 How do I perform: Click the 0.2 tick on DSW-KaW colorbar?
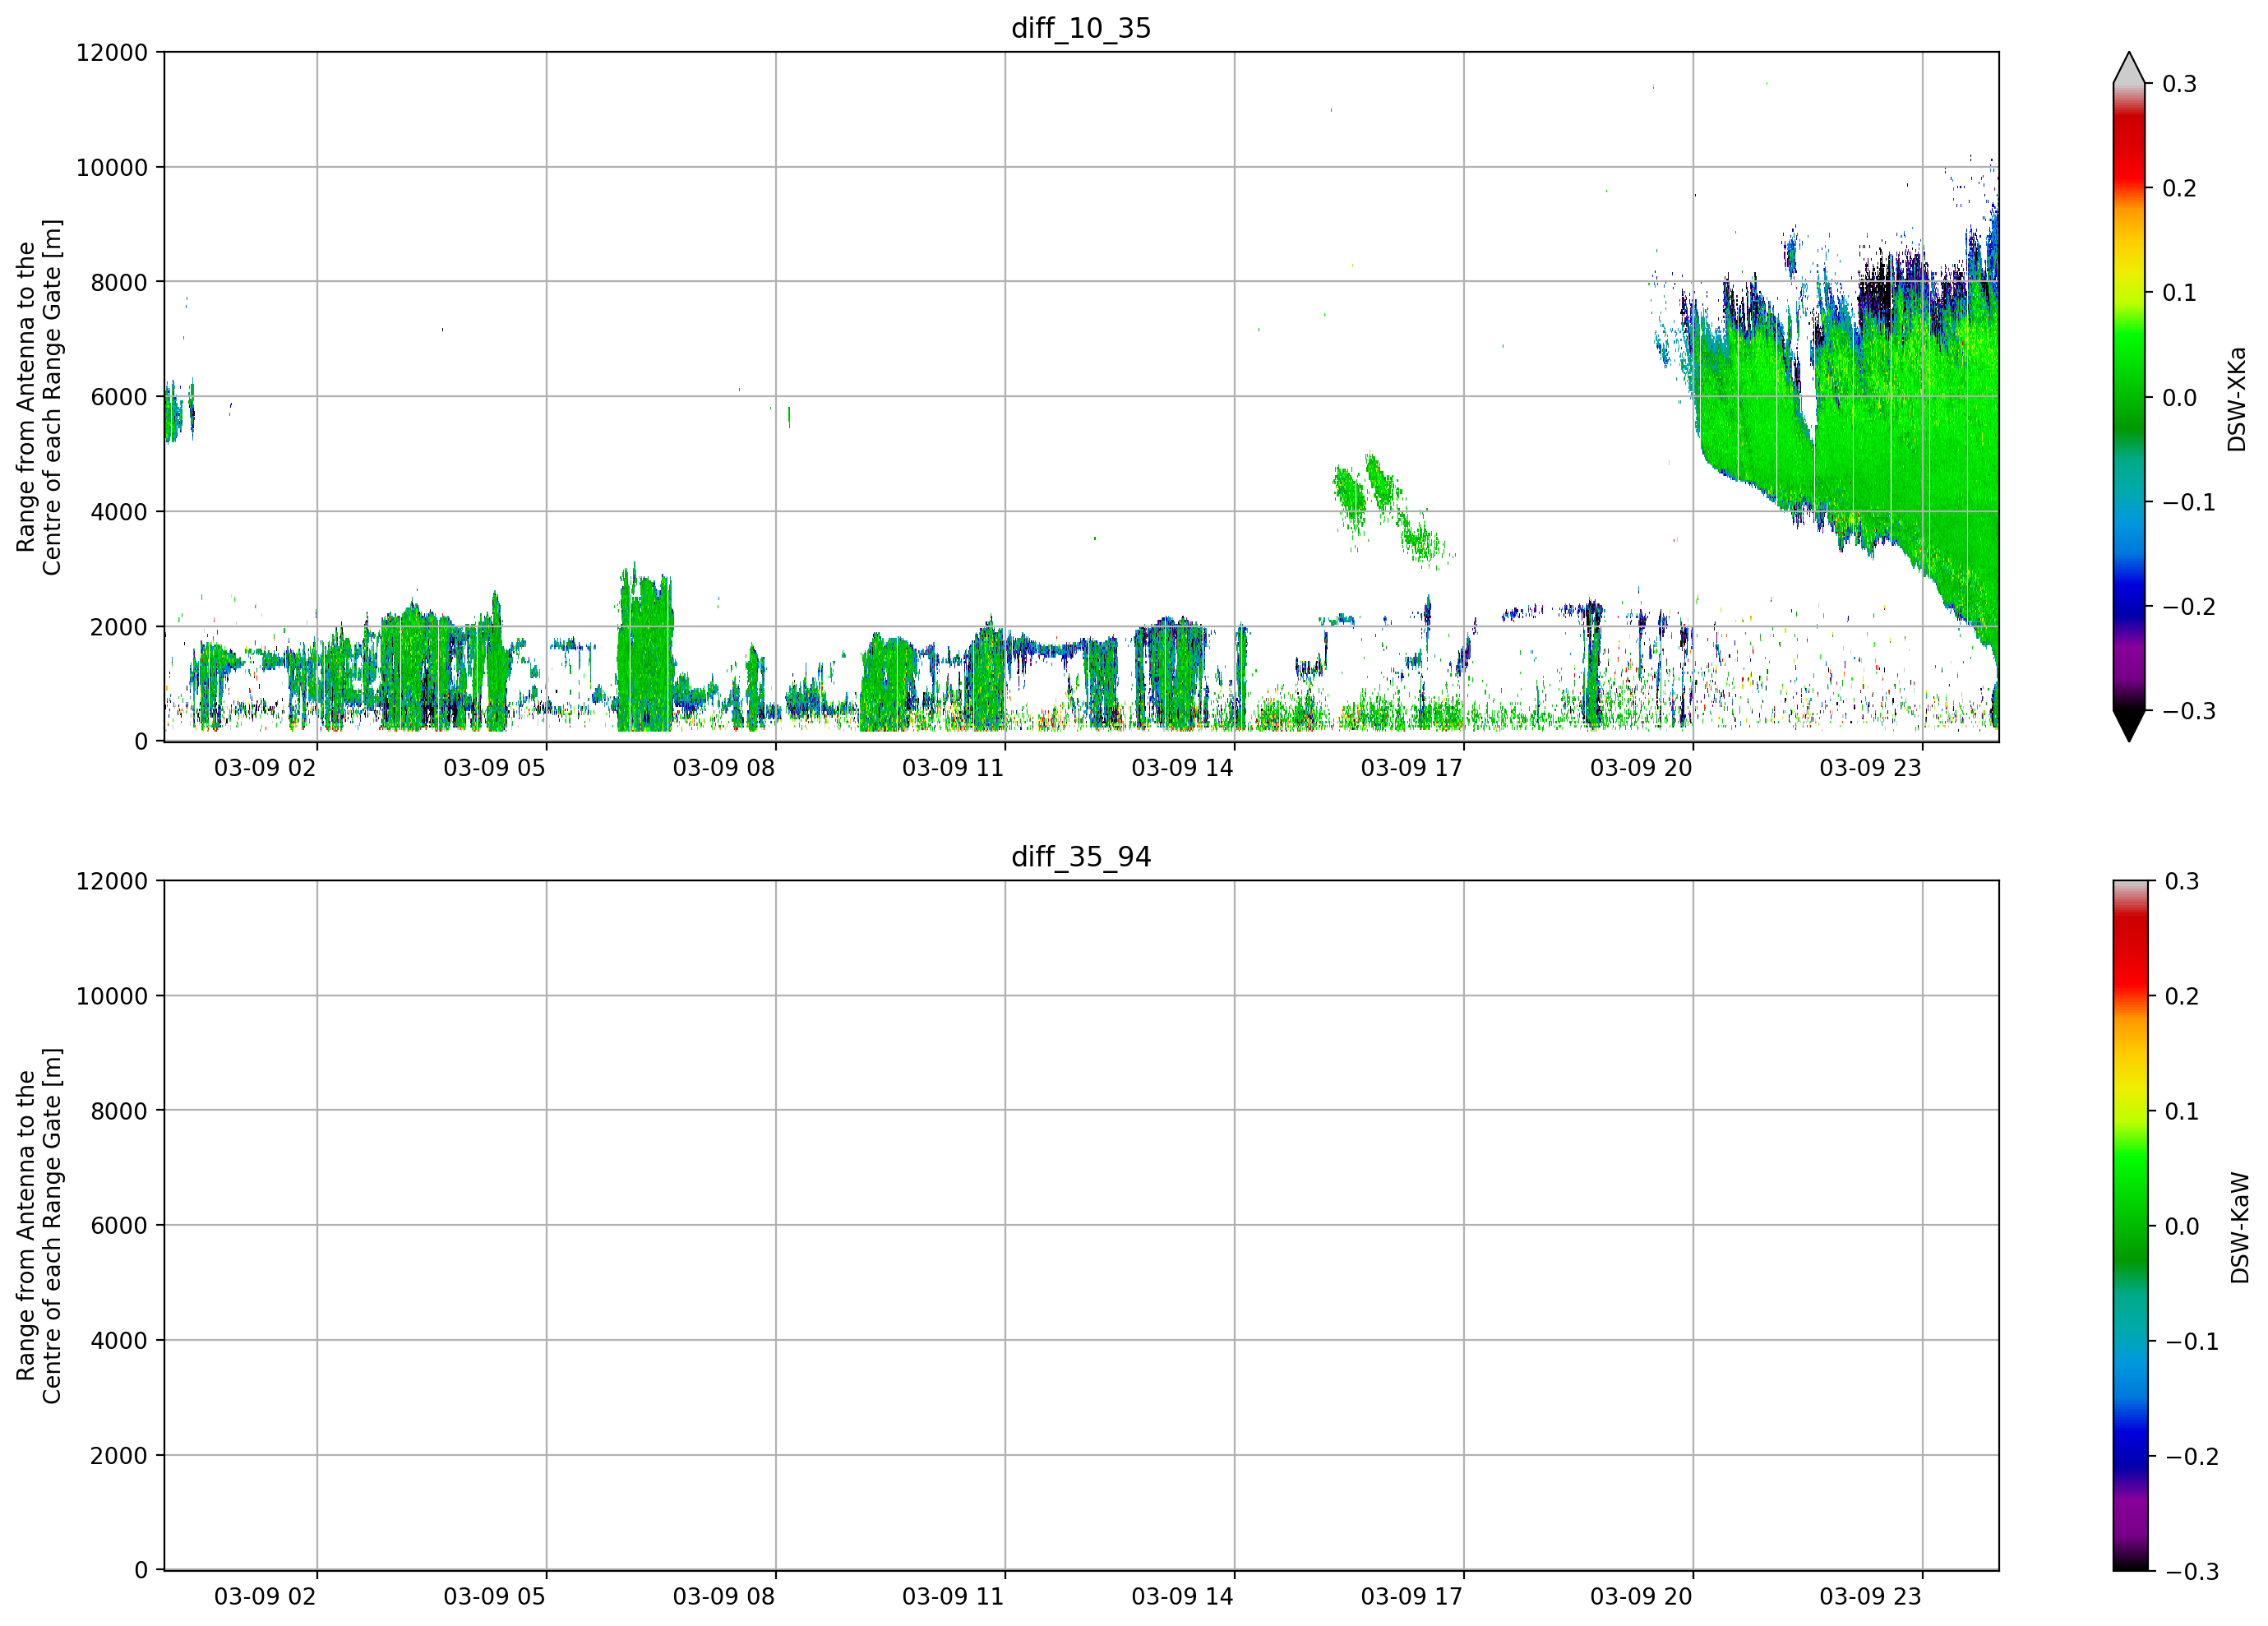2181,996
